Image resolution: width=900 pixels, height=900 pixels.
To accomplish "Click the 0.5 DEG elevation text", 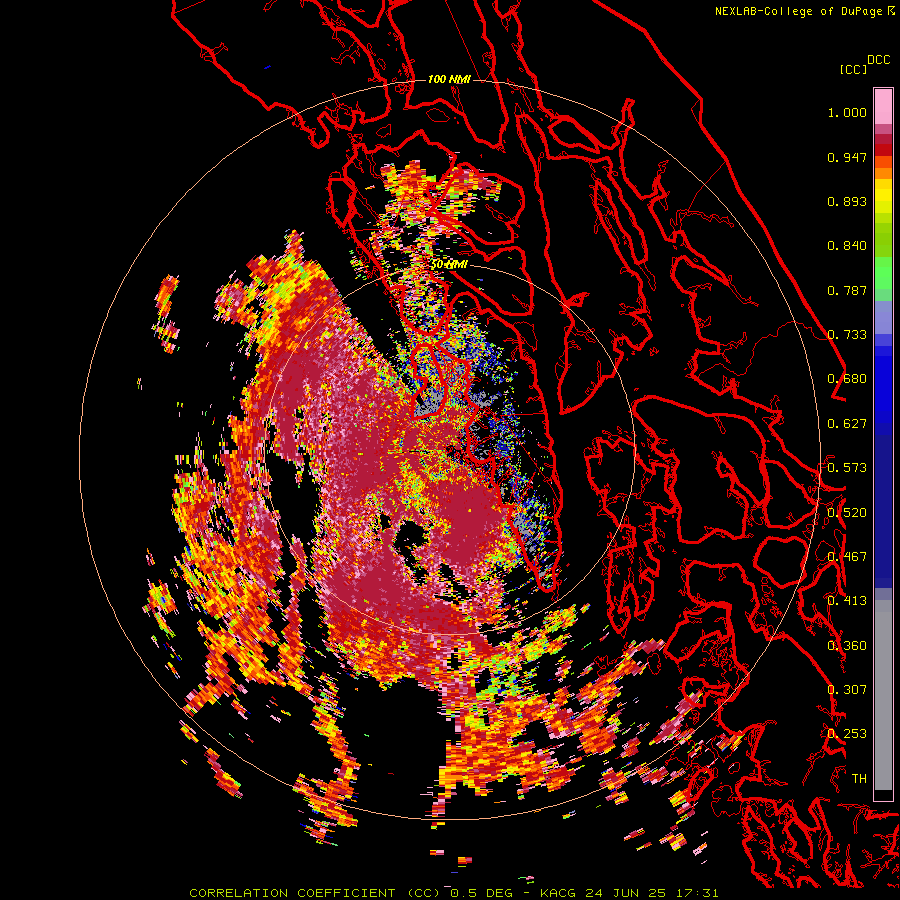I will click(x=483, y=893).
